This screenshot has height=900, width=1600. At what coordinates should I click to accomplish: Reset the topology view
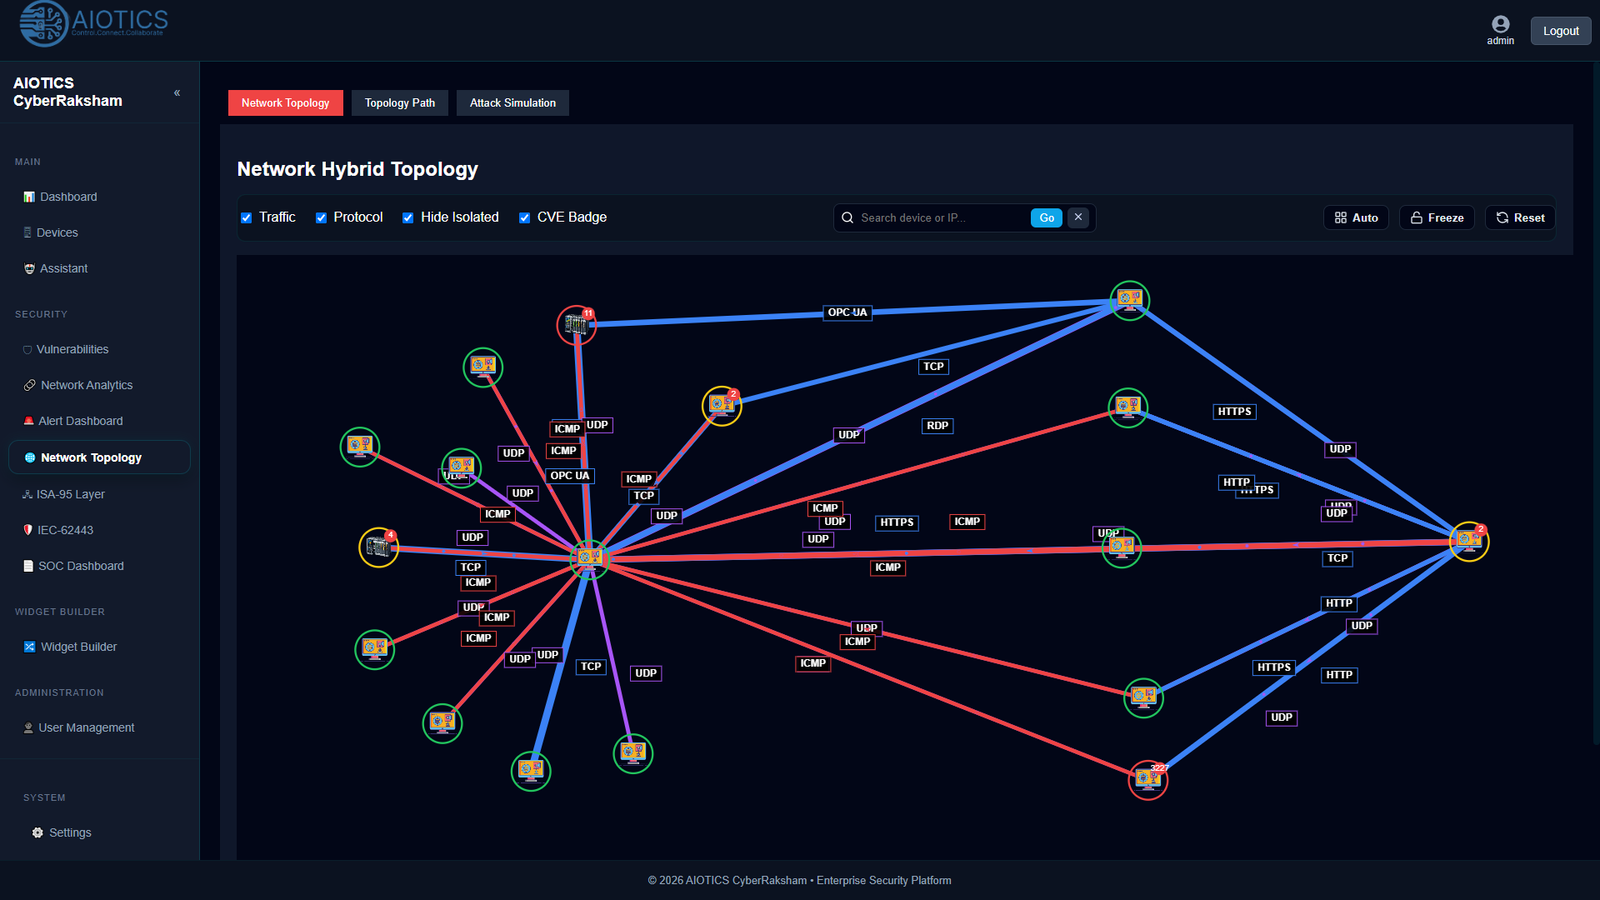click(x=1520, y=218)
